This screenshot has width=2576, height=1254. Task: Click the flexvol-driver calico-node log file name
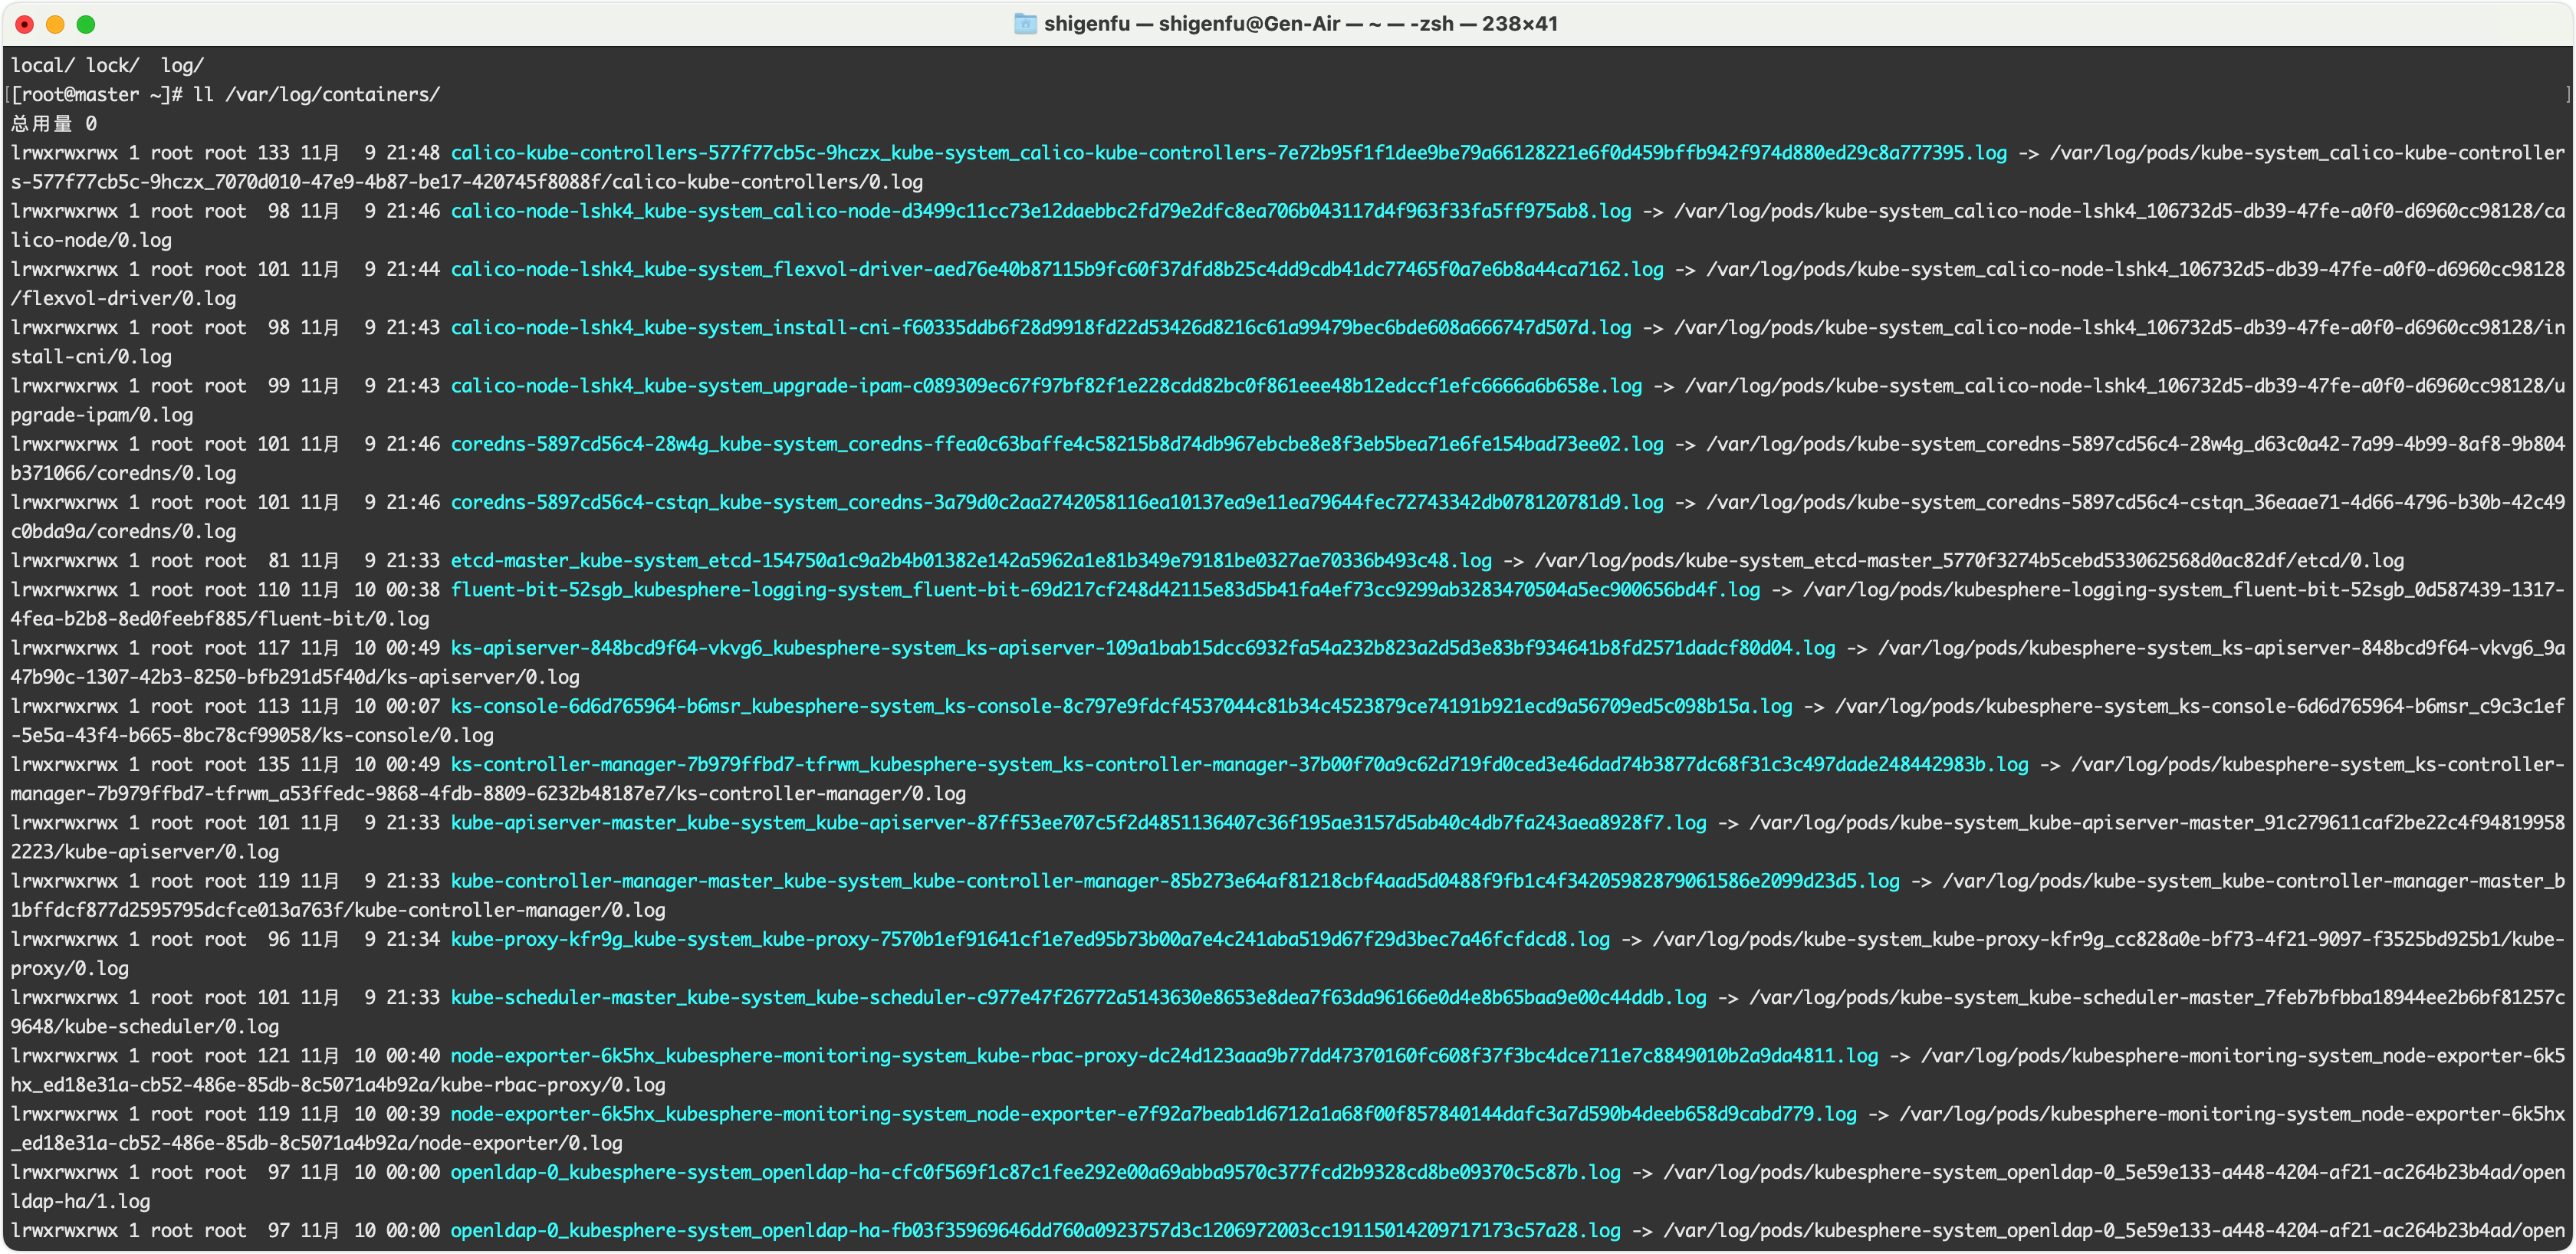pyautogui.click(x=1056, y=269)
